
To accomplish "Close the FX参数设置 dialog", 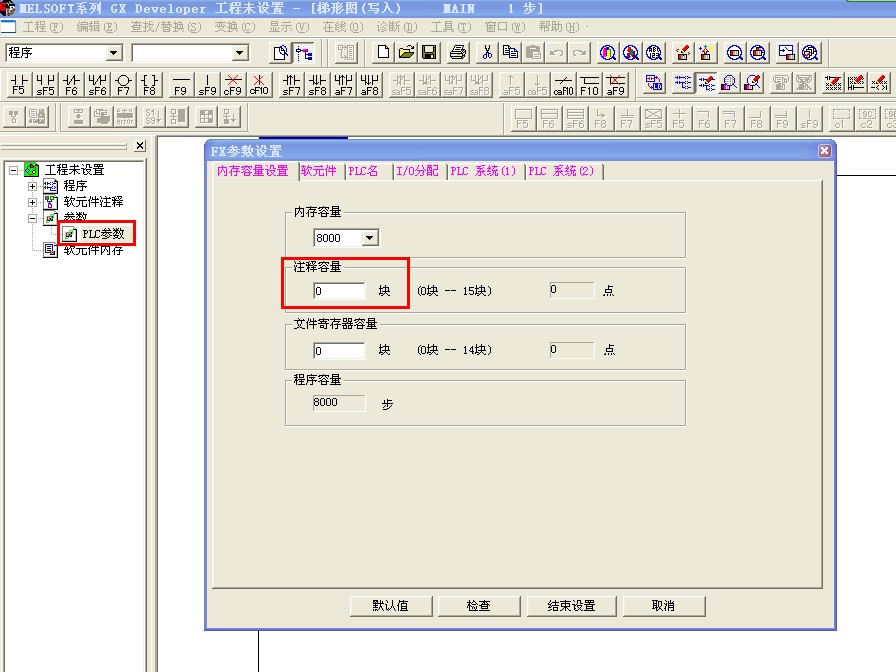I will pos(824,151).
